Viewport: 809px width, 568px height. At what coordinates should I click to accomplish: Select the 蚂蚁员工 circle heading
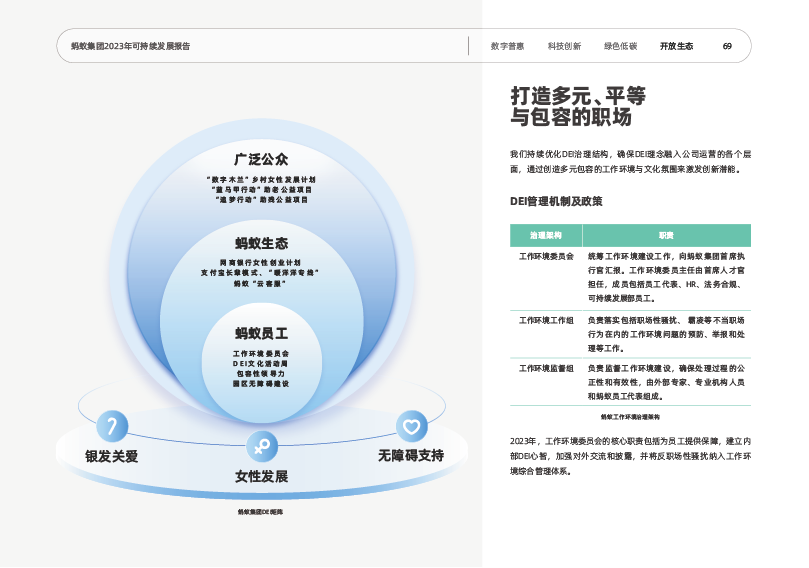(261, 333)
